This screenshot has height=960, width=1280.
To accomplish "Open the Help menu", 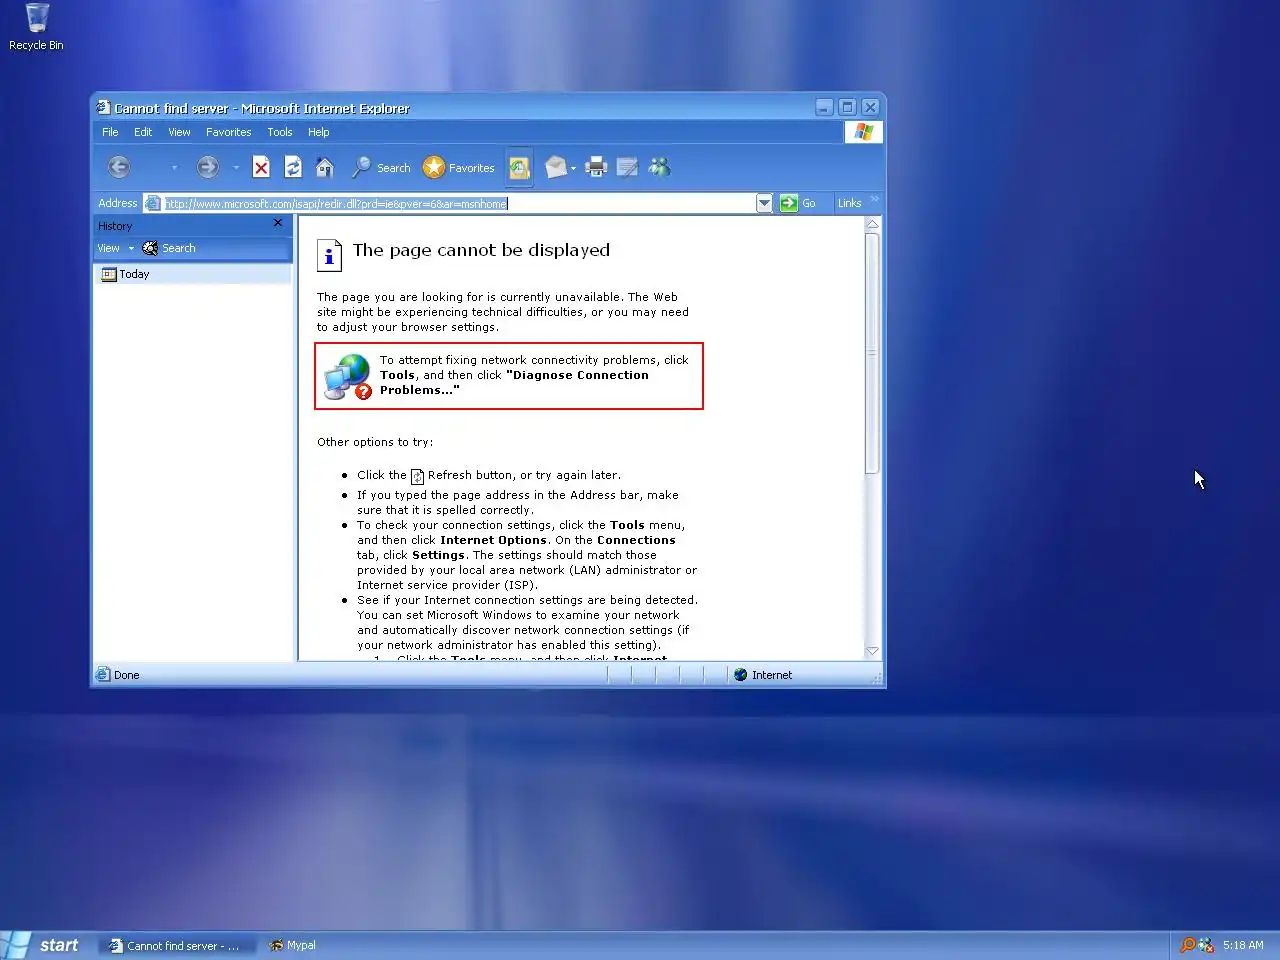I will click(318, 132).
